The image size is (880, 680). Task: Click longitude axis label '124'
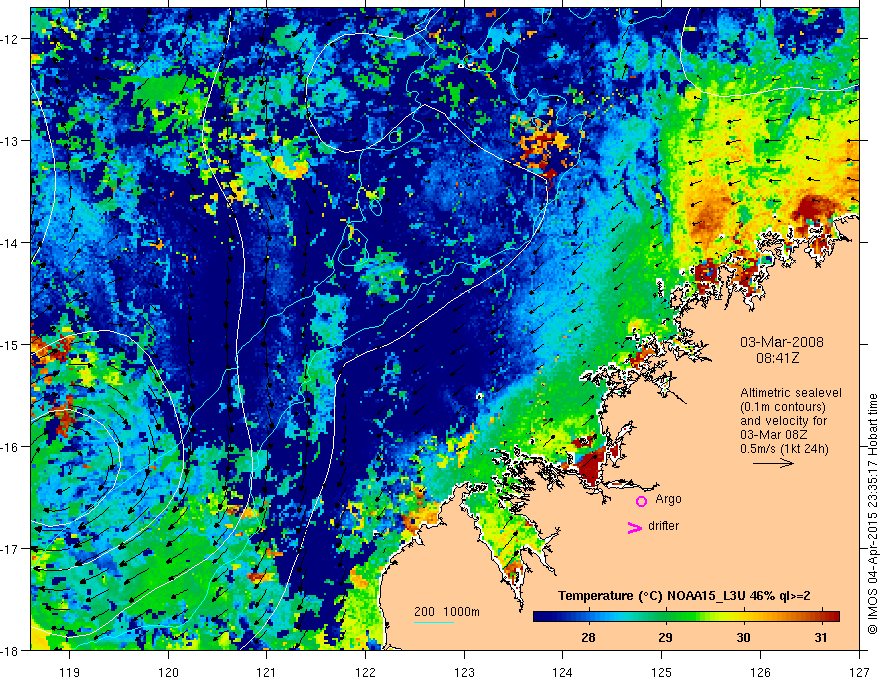[563, 672]
